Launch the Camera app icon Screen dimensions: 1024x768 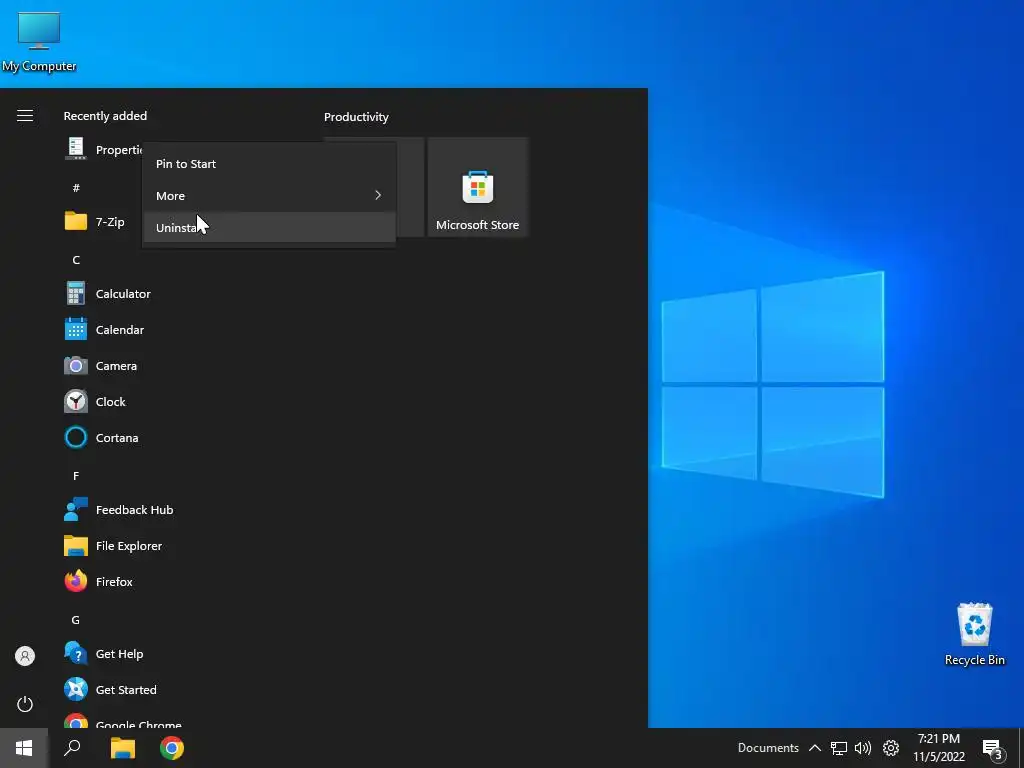coord(76,365)
